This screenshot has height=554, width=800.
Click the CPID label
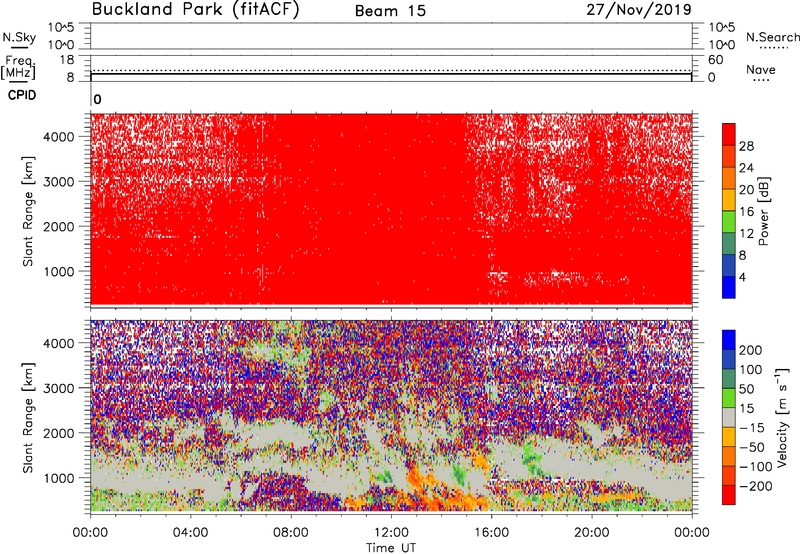click(x=22, y=95)
